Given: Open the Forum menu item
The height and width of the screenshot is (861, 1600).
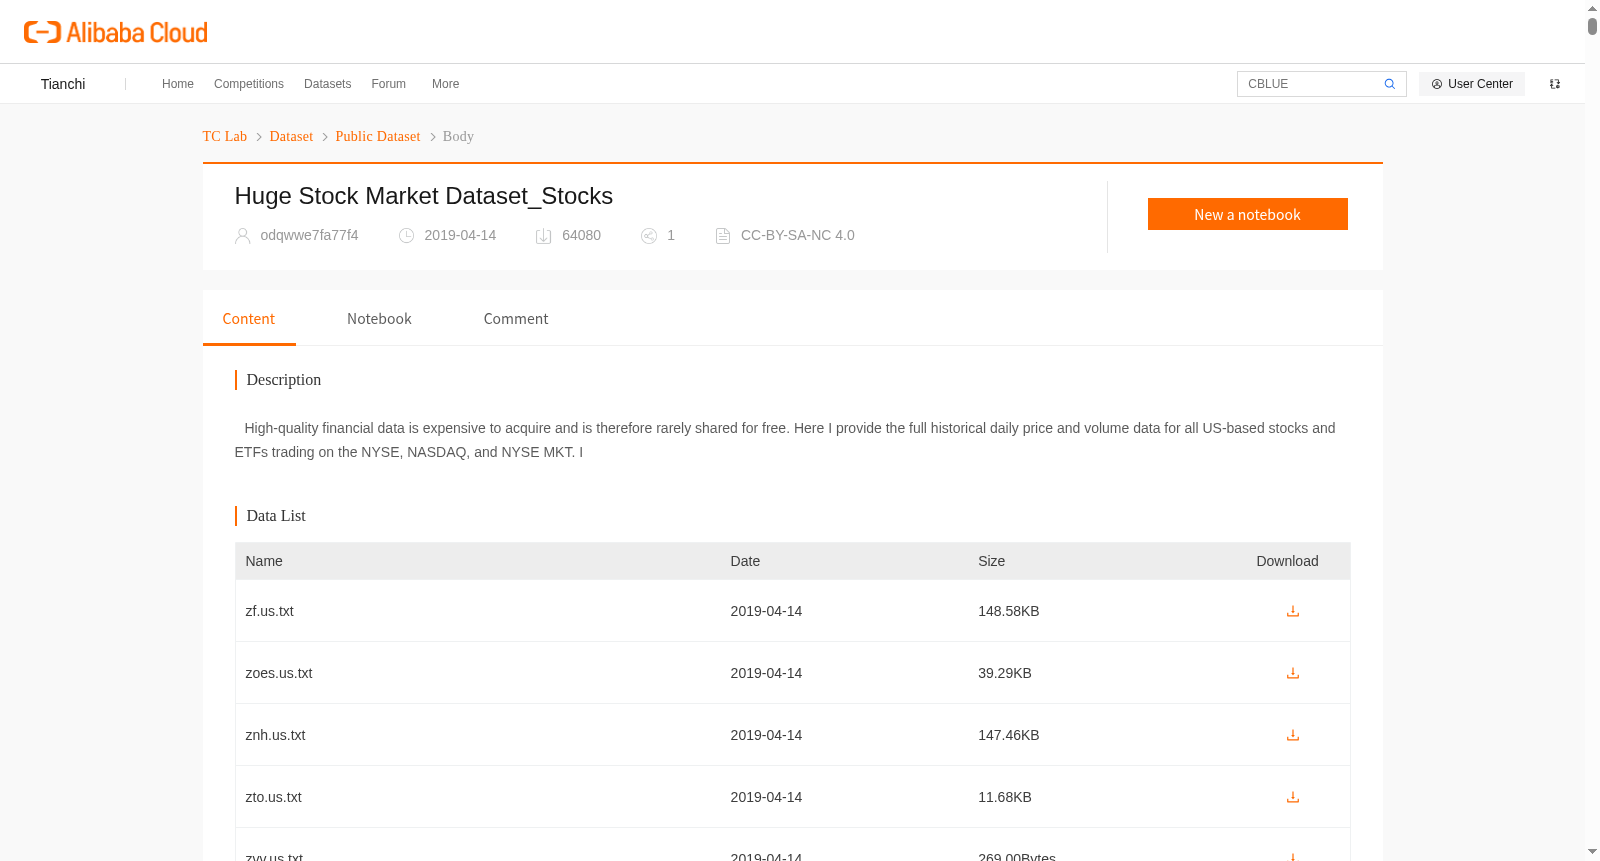Looking at the screenshot, I should coord(389,84).
